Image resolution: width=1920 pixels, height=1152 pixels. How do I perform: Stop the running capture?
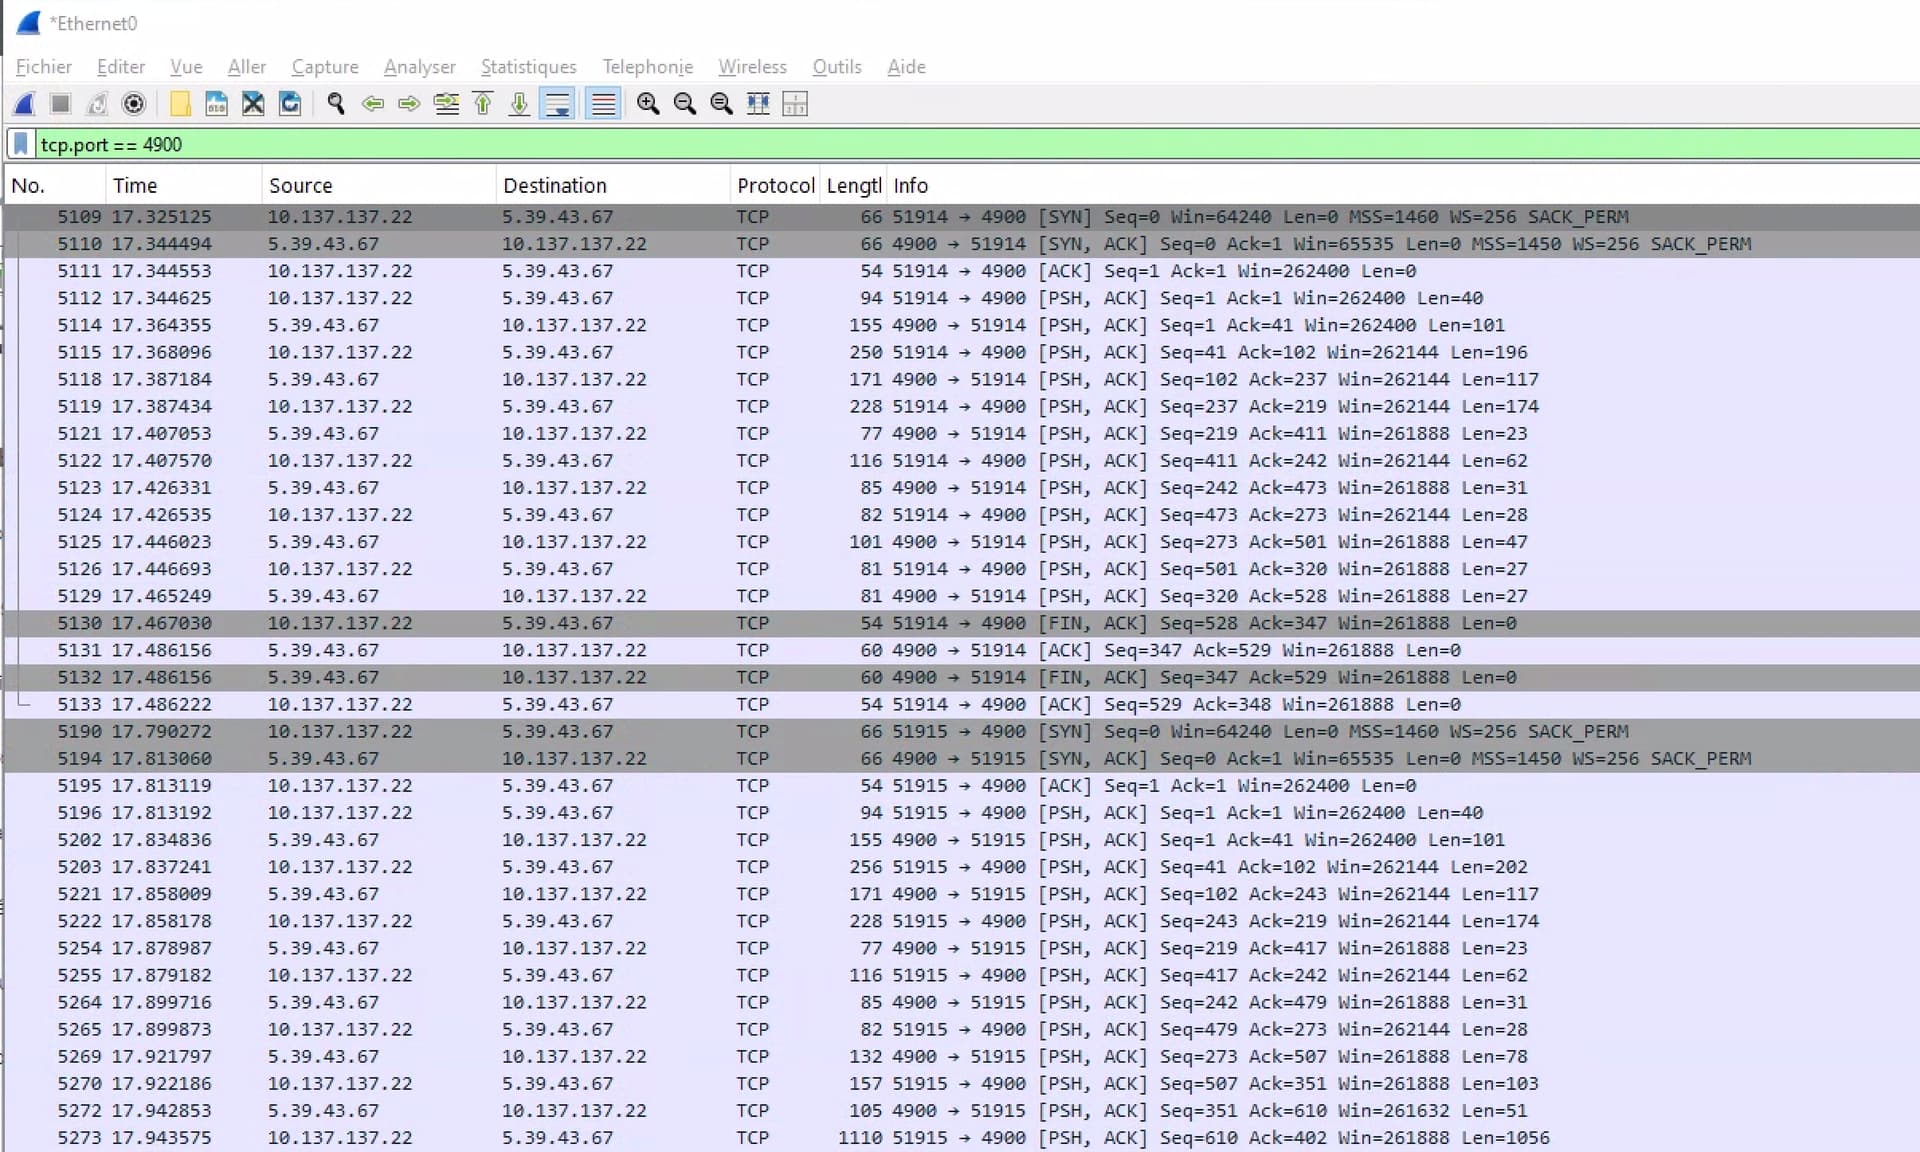[60, 104]
